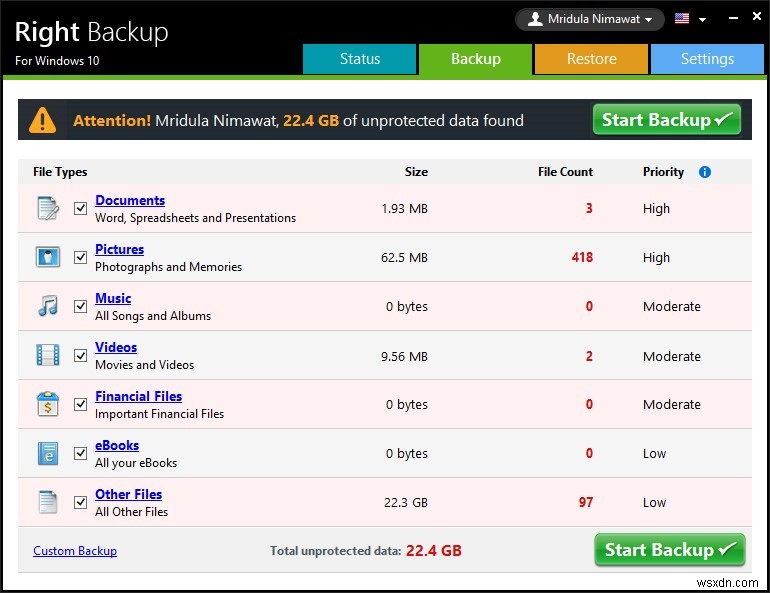Viewport: 770px width, 593px height.
Task: Go to the Status tab
Action: [359, 59]
